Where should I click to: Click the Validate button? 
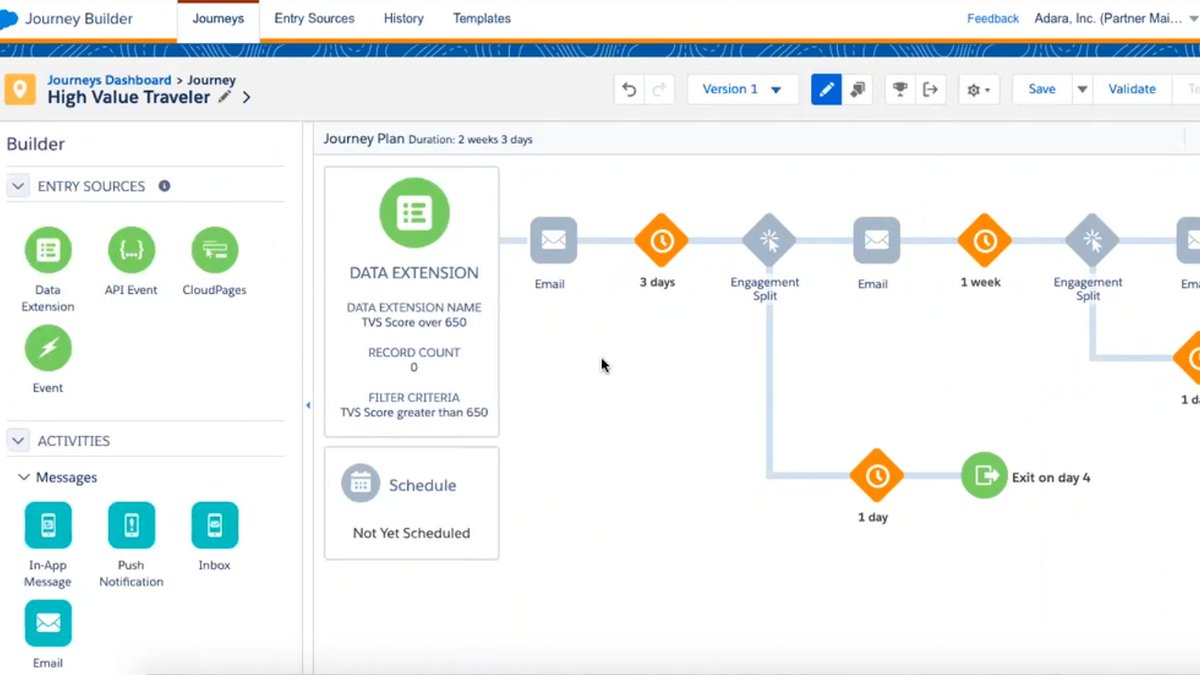coord(1132,89)
